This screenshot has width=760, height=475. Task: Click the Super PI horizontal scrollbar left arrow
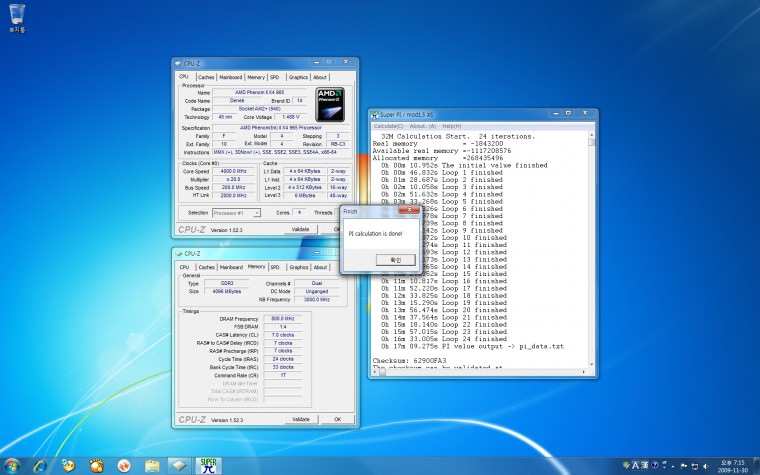(376, 372)
